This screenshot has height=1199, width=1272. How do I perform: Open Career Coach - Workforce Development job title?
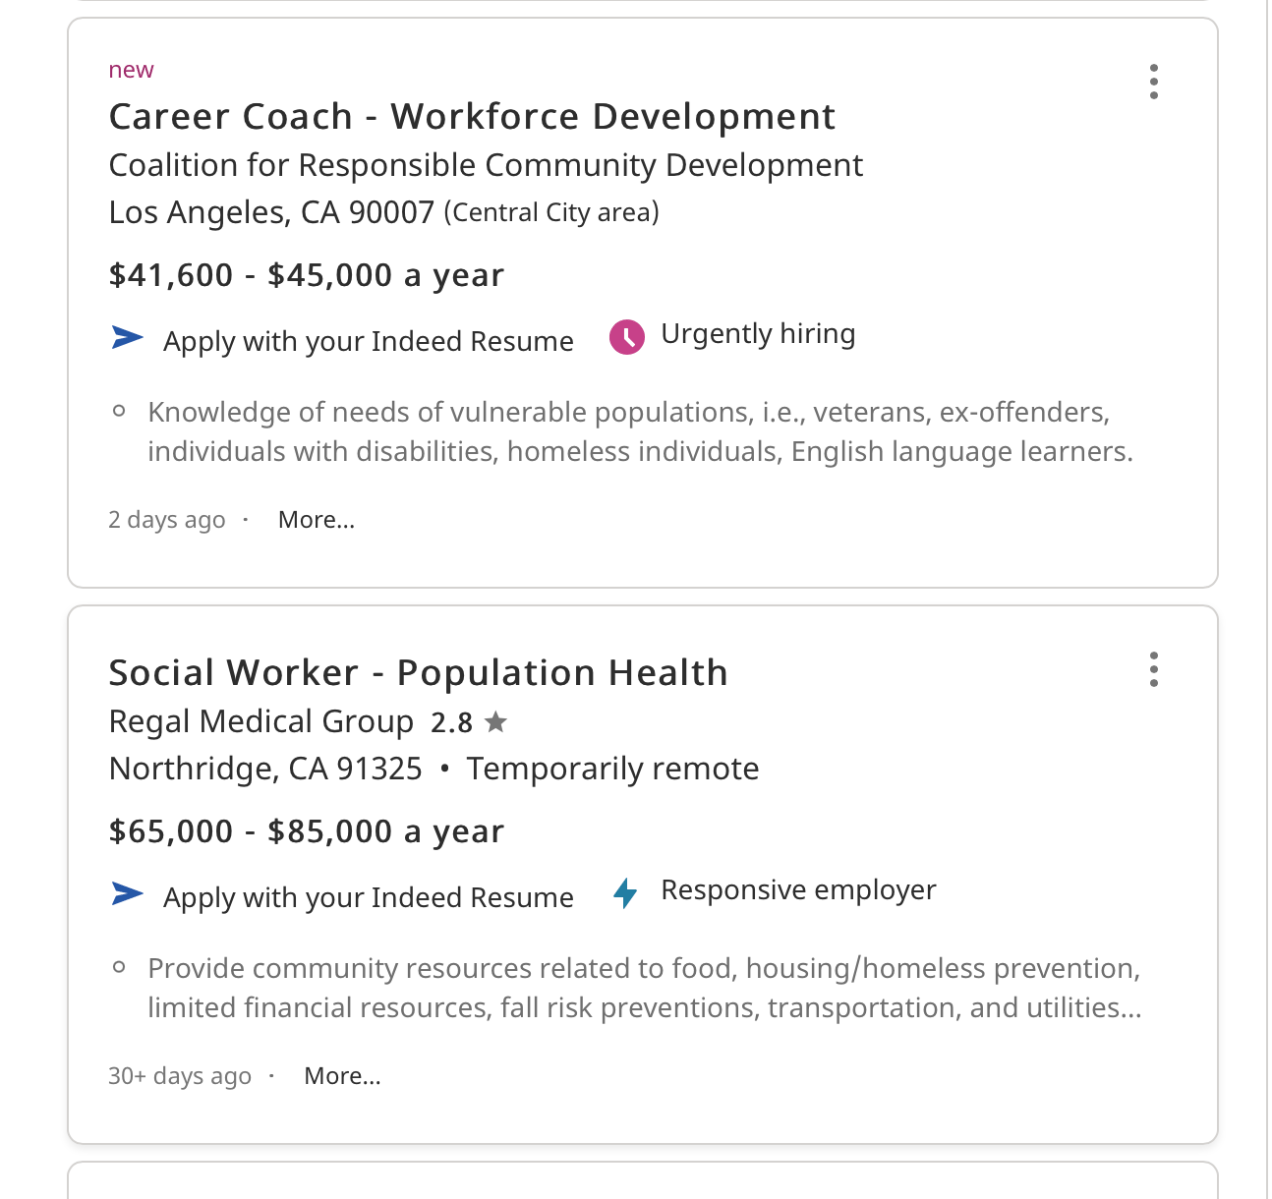click(x=471, y=117)
